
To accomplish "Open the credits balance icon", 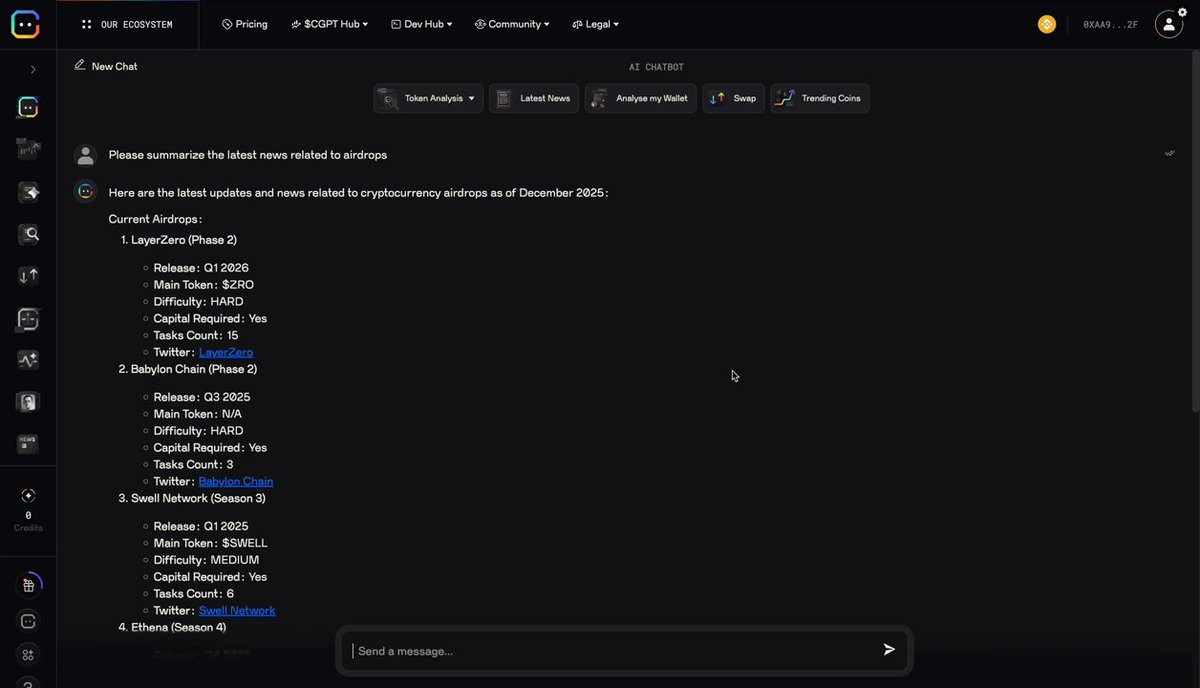I will click(x=28, y=496).
